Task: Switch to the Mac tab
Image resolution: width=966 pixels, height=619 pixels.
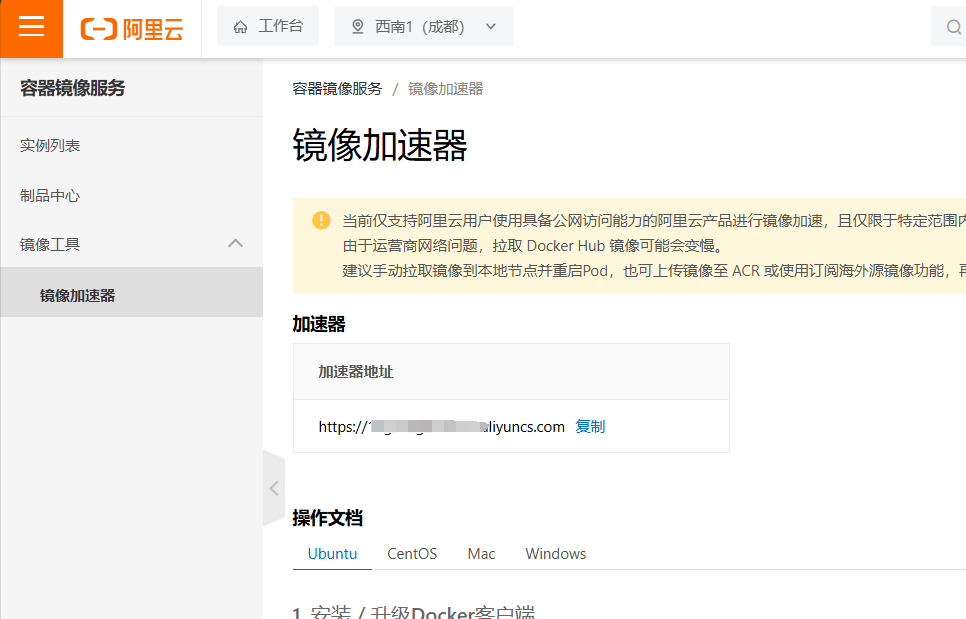Action: click(x=481, y=554)
